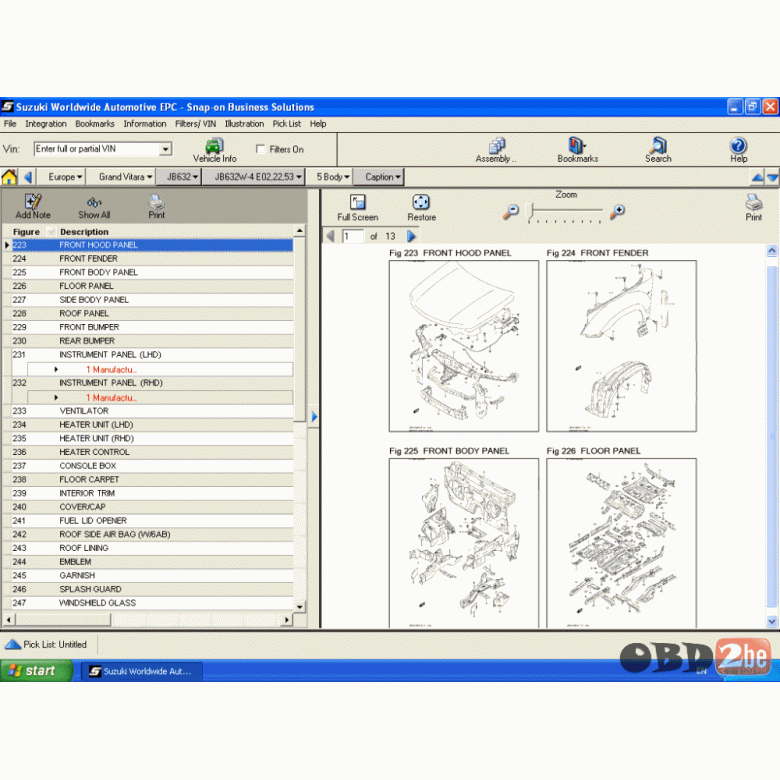Screen dimensions: 780x780
Task: Open the Fig 225 Front Body Panel thumbnail
Action: point(464,543)
